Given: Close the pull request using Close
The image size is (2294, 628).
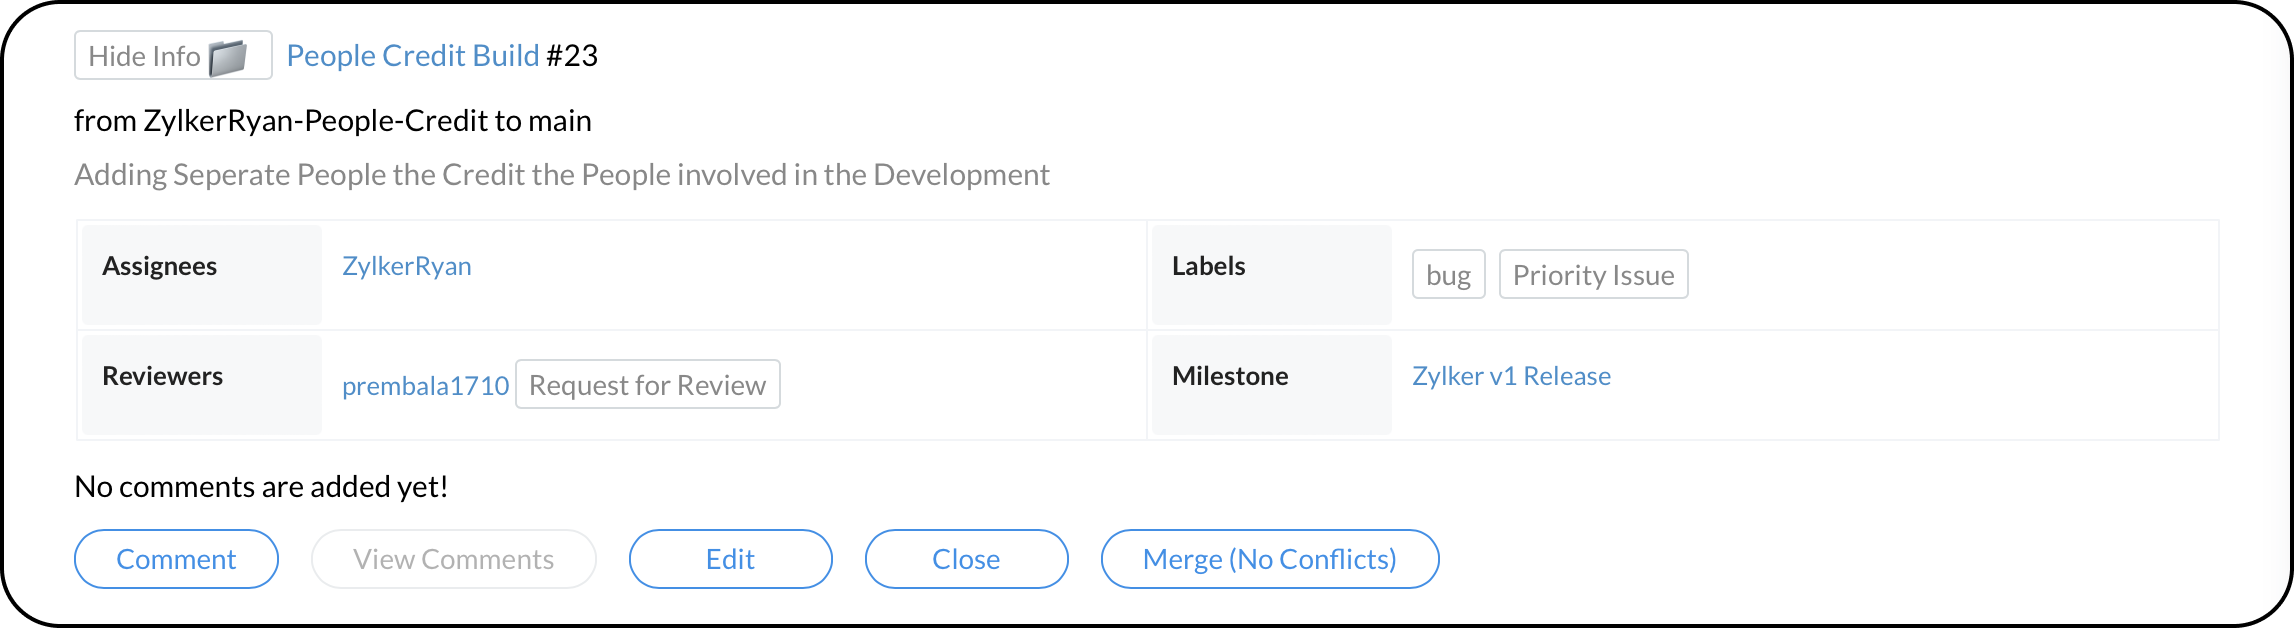Looking at the screenshot, I should [x=966, y=559].
